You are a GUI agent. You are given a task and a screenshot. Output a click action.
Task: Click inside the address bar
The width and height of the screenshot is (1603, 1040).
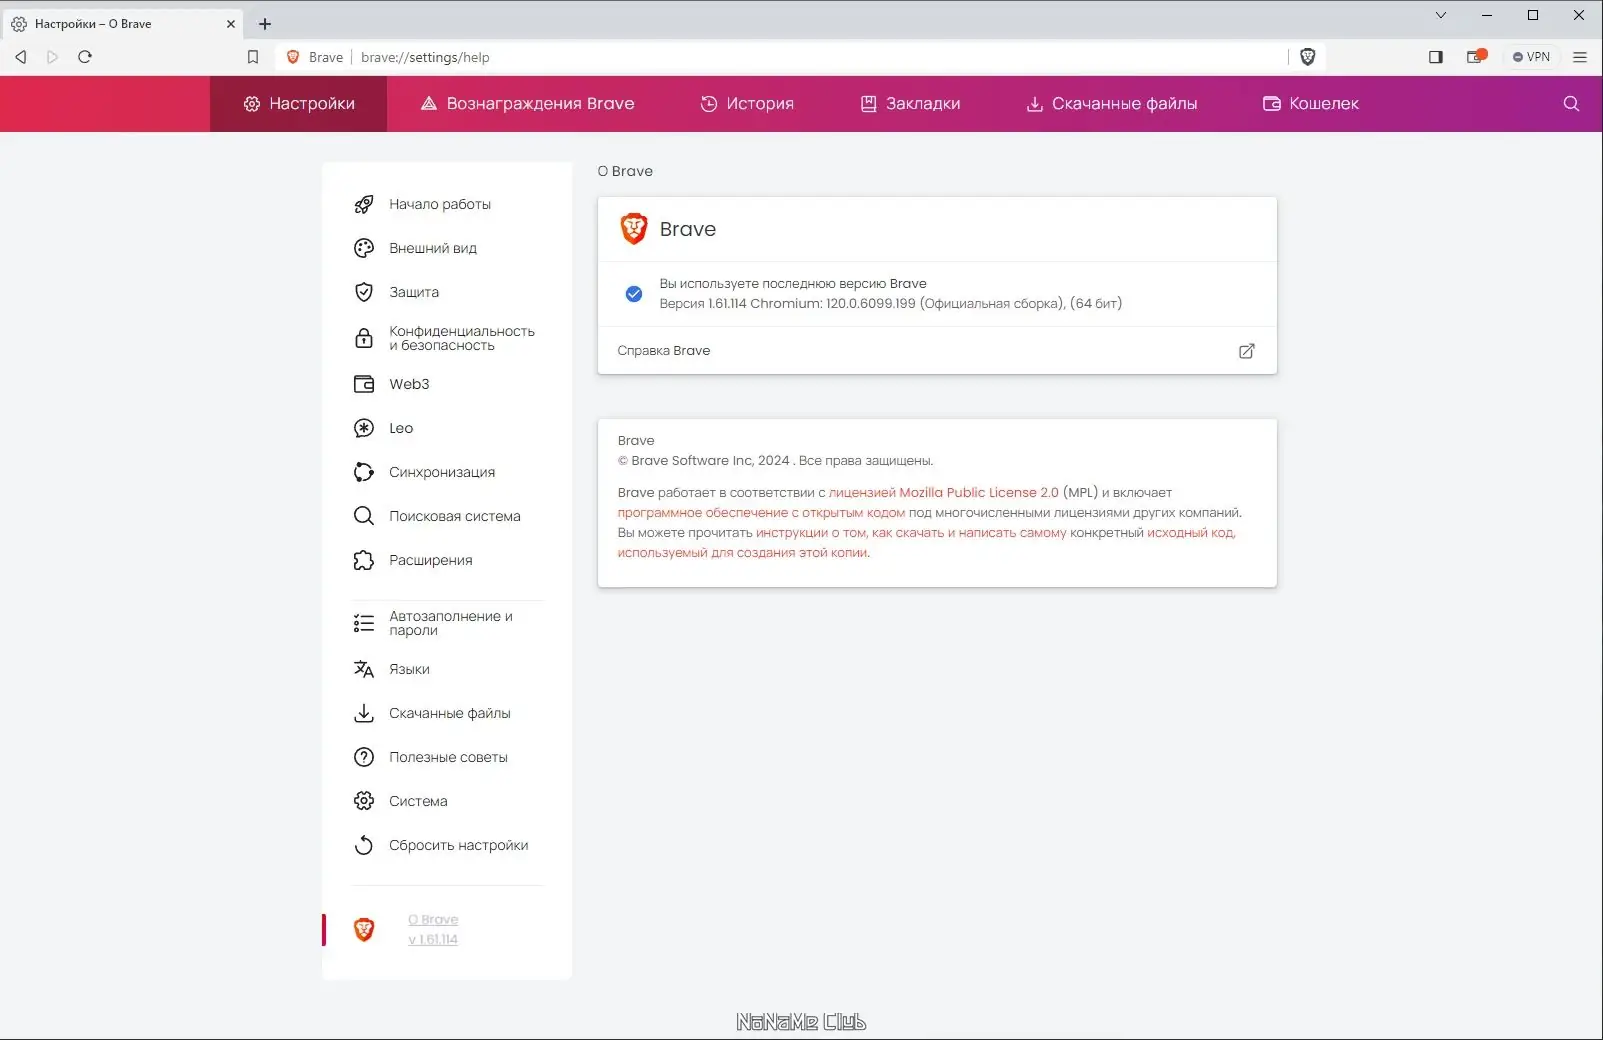tap(700, 57)
